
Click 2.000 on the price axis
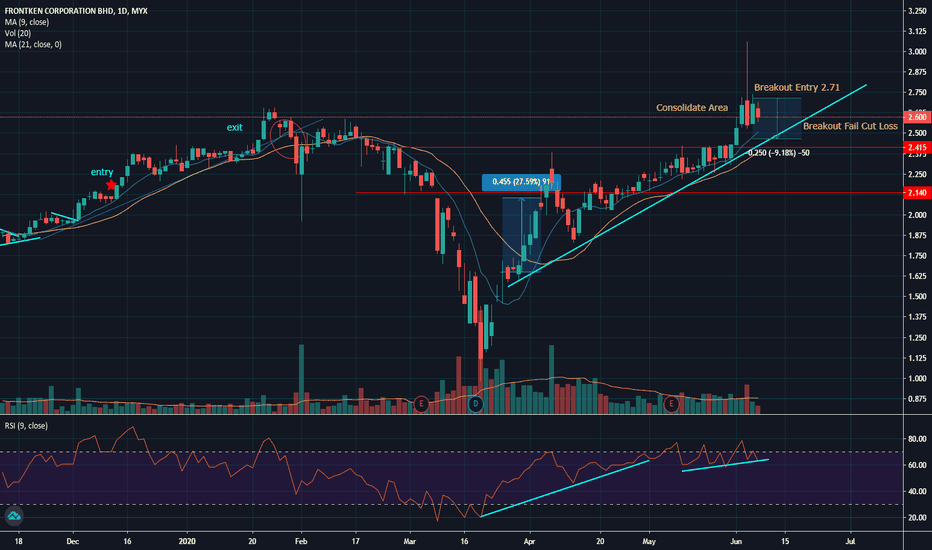click(x=917, y=215)
